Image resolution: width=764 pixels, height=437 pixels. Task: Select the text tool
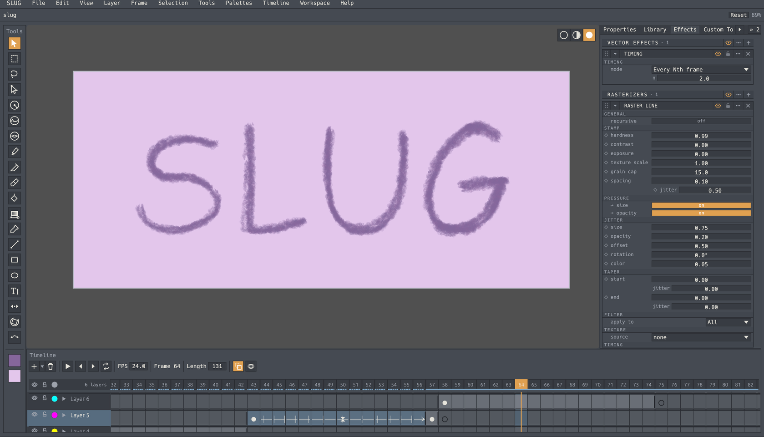tap(14, 291)
